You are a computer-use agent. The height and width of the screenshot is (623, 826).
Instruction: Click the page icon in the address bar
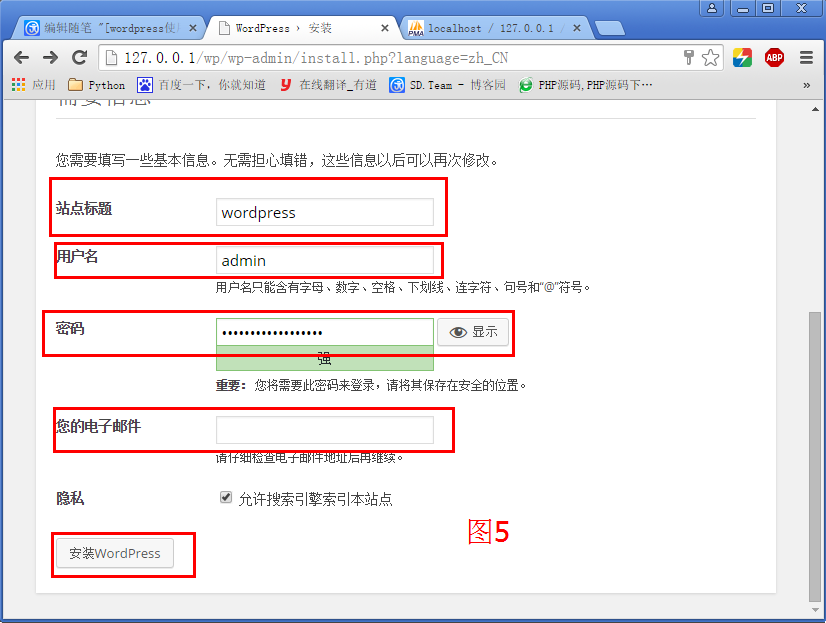click(x=111, y=57)
